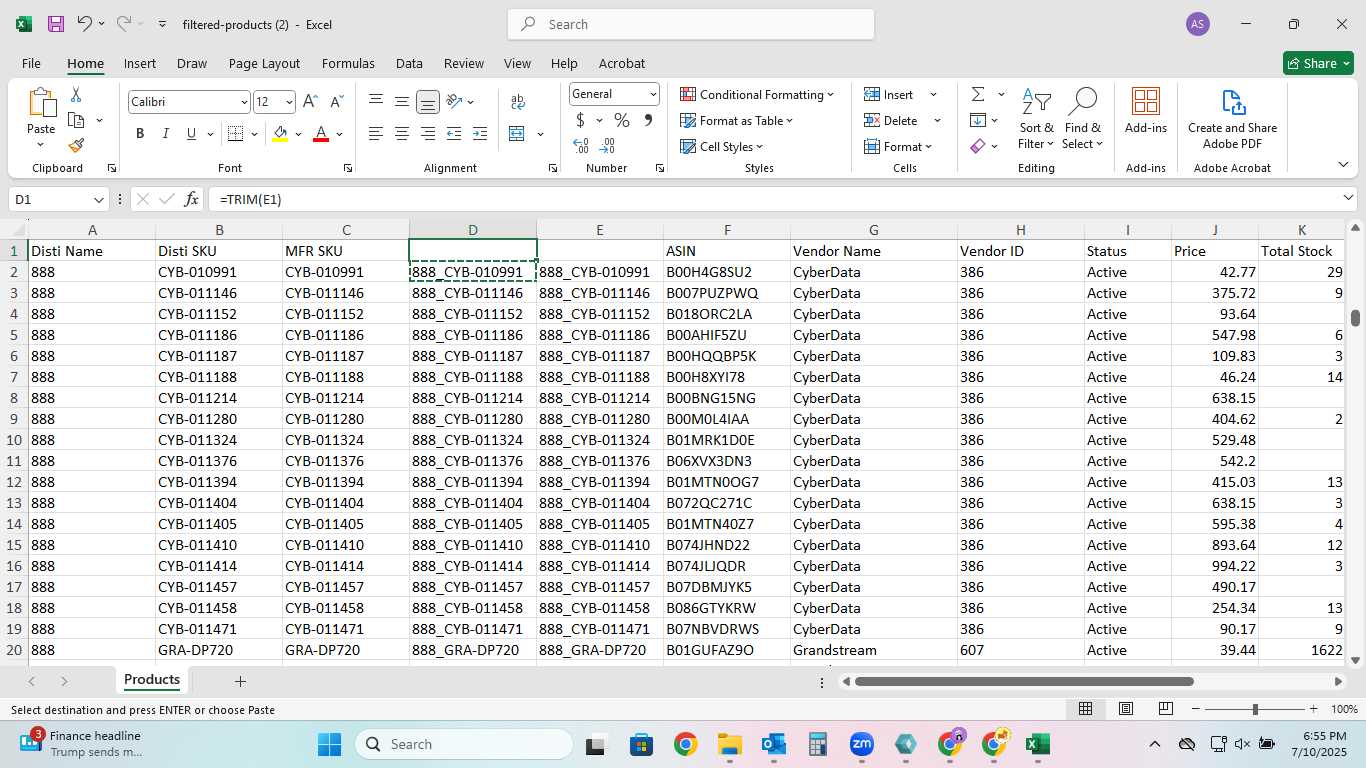Open the General number format dropdown
The width and height of the screenshot is (1366, 768).
[x=653, y=94]
